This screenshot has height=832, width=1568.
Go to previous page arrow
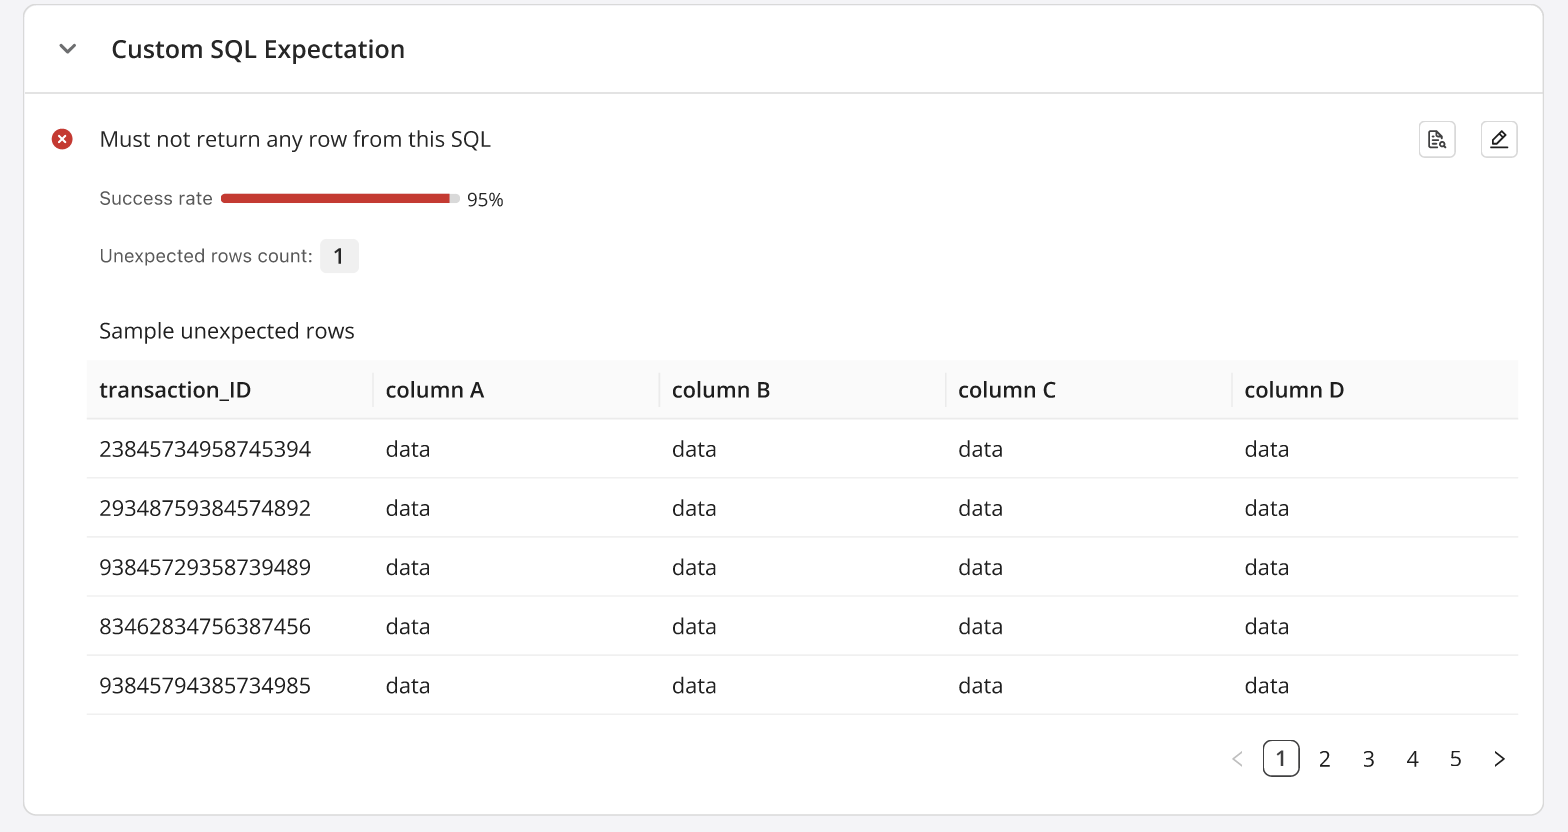(x=1237, y=759)
